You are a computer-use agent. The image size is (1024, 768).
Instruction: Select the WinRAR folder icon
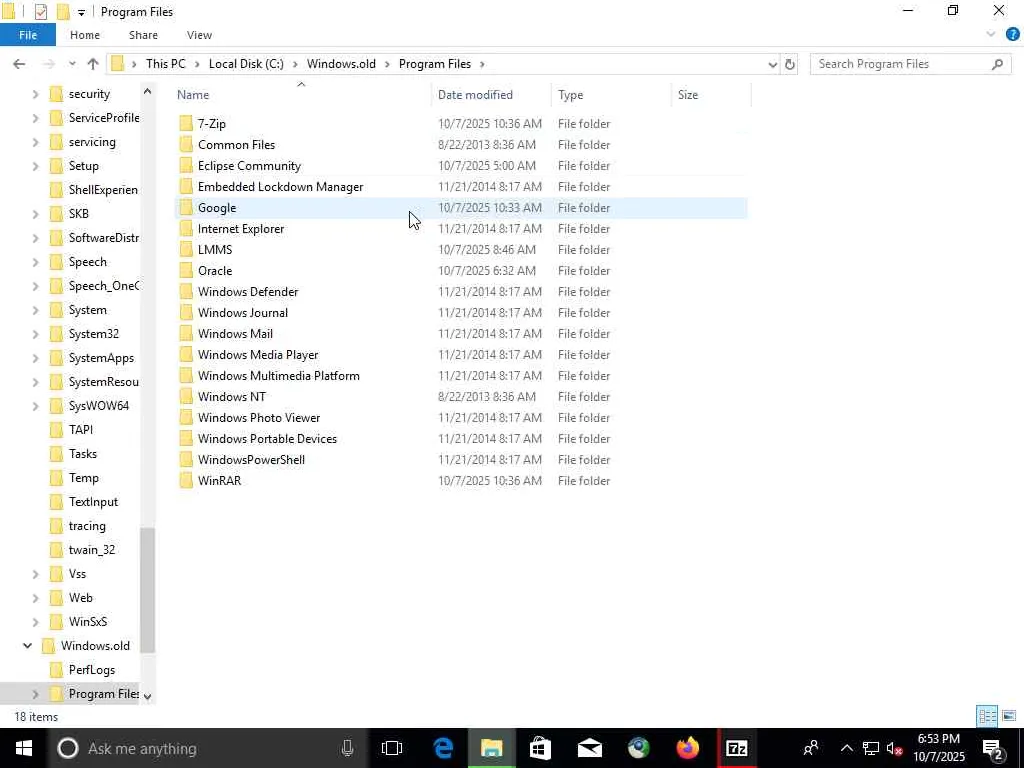tap(186, 481)
